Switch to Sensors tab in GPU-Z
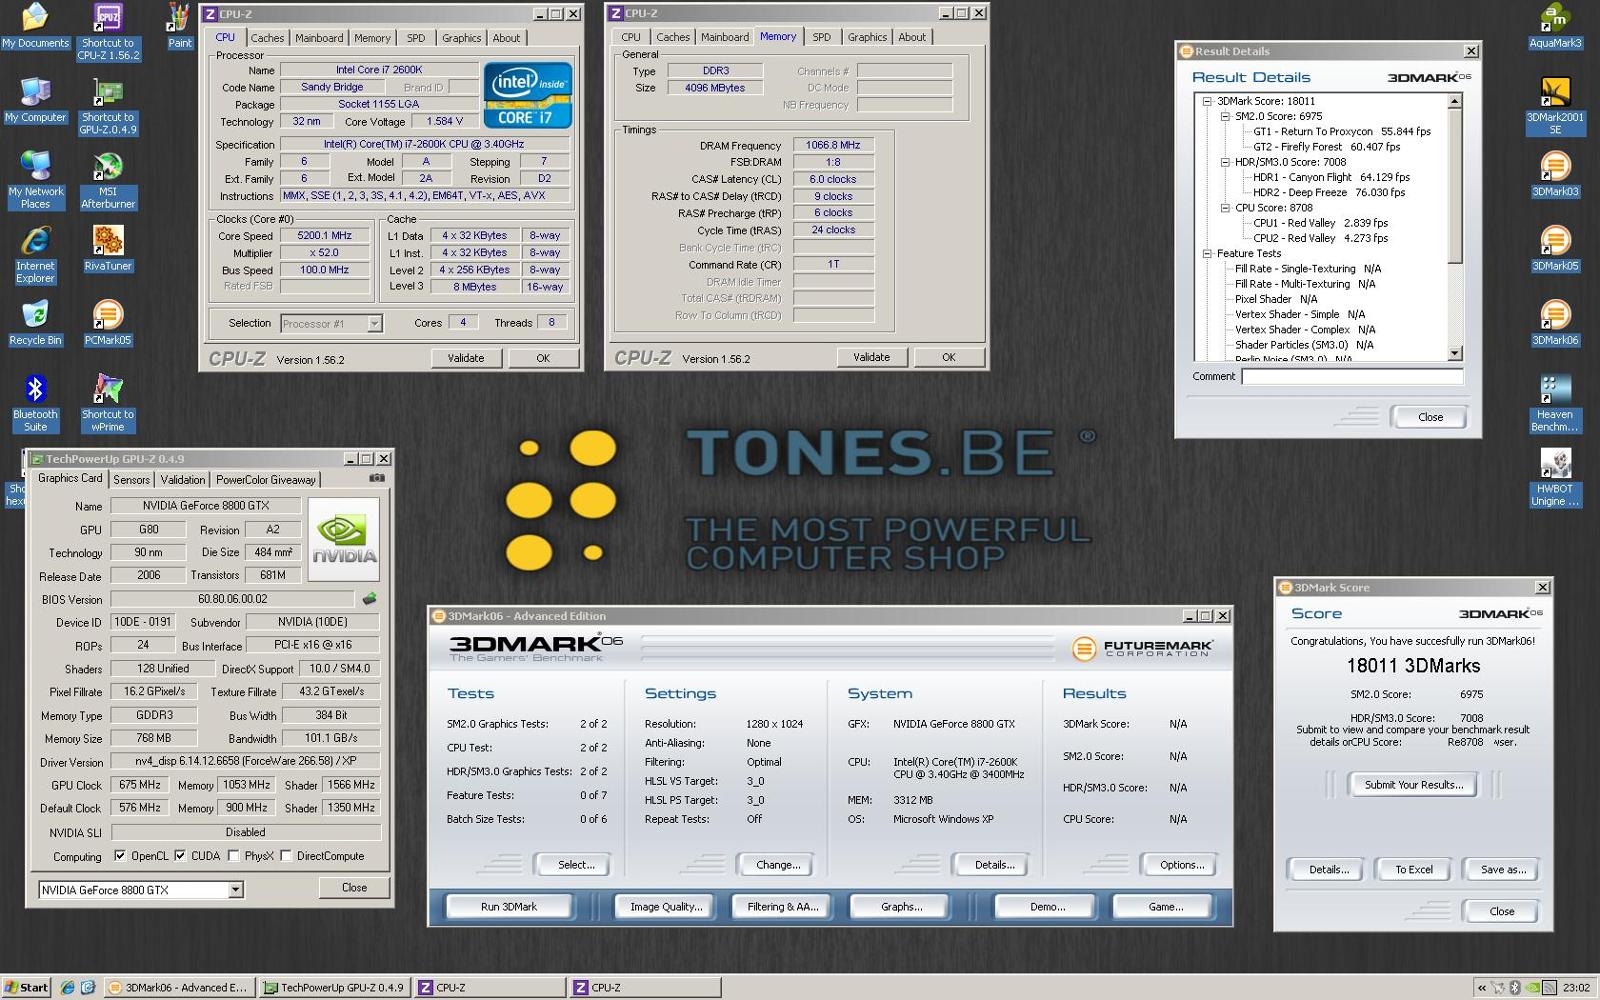 tap(131, 480)
